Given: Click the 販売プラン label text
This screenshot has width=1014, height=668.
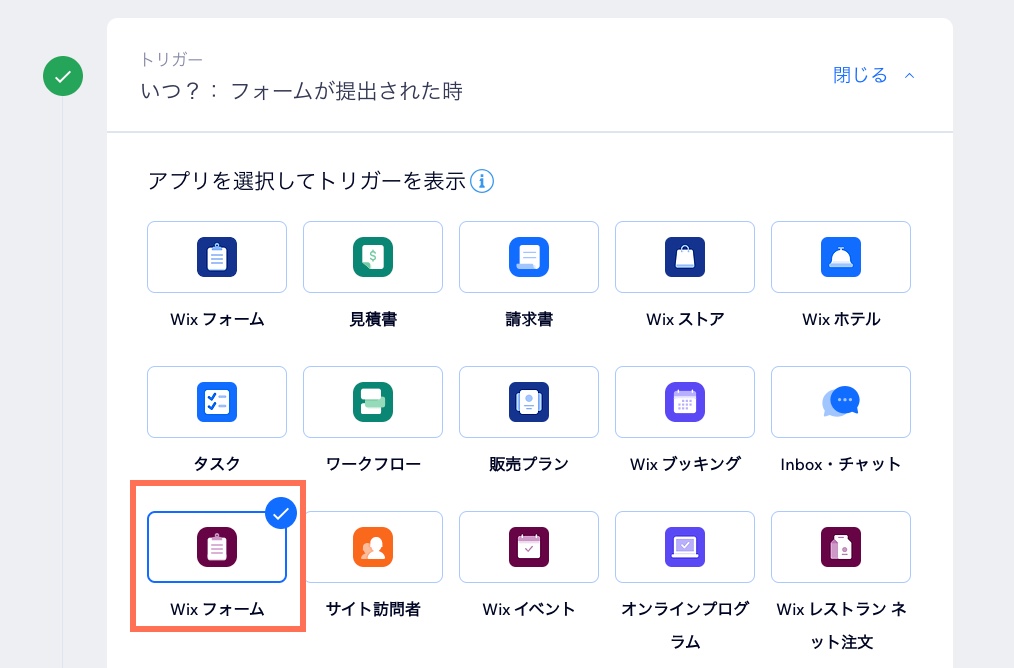Looking at the screenshot, I should (529, 464).
